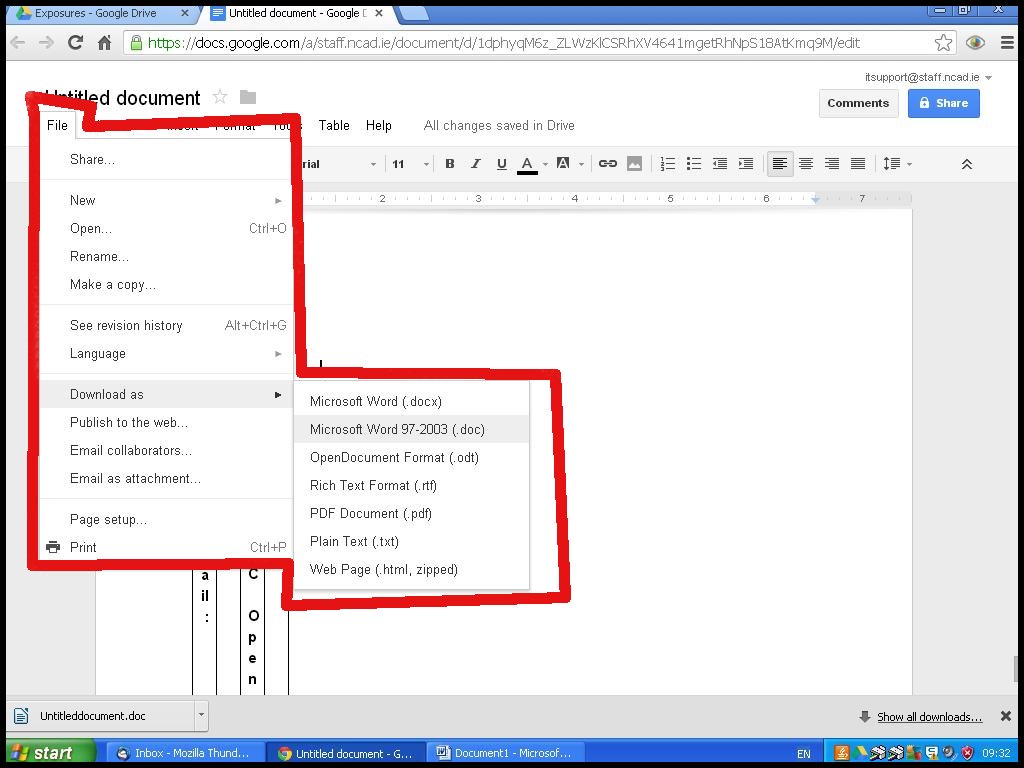Open the downloaded Untitleddocument.doc file
This screenshot has width=1024, height=768.
pos(101,716)
